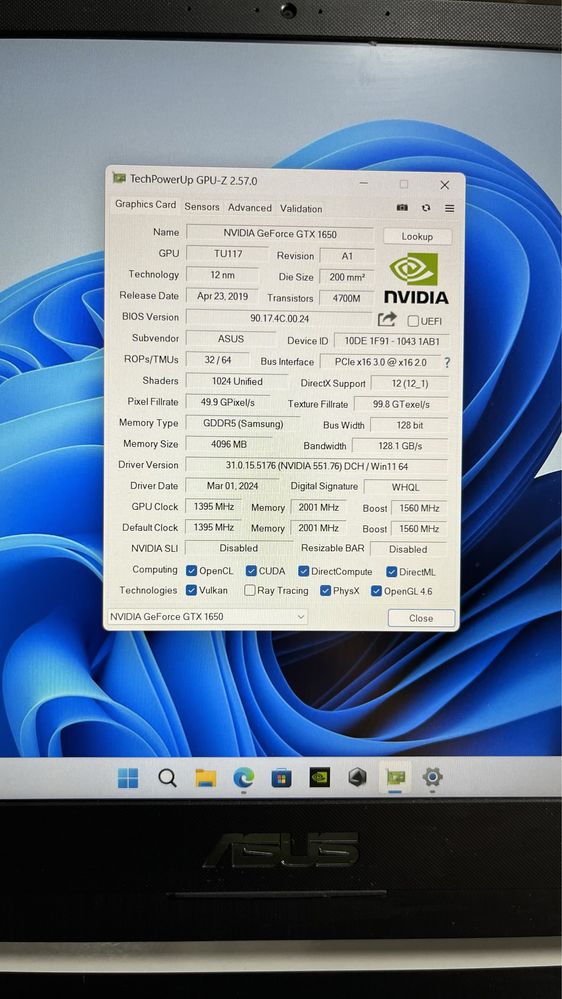The width and height of the screenshot is (562, 999).
Task: Click ROPs/TMUs value 32 / 64
Action: 218,360
